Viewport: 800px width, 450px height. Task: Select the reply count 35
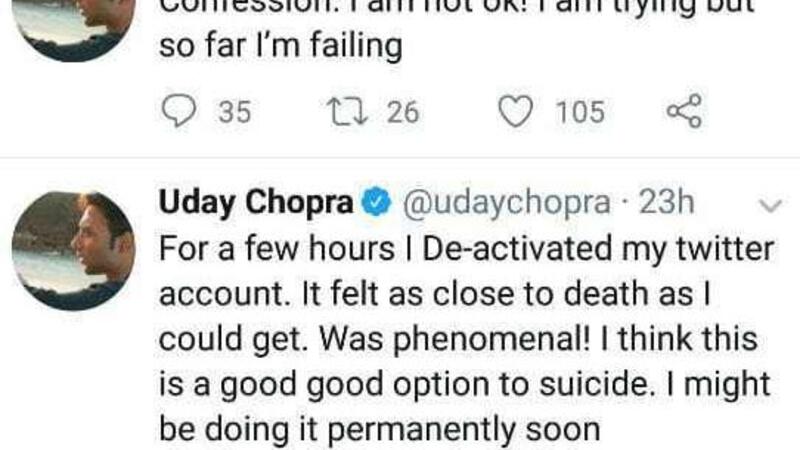point(234,112)
